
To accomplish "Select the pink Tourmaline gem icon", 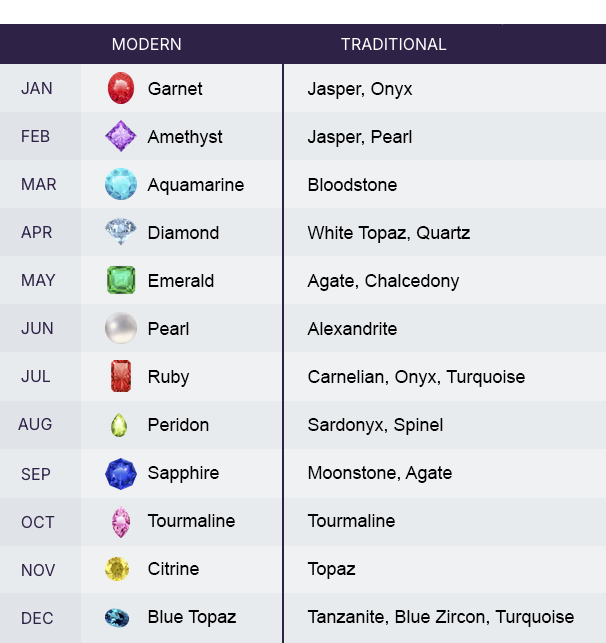I will 121,521.
